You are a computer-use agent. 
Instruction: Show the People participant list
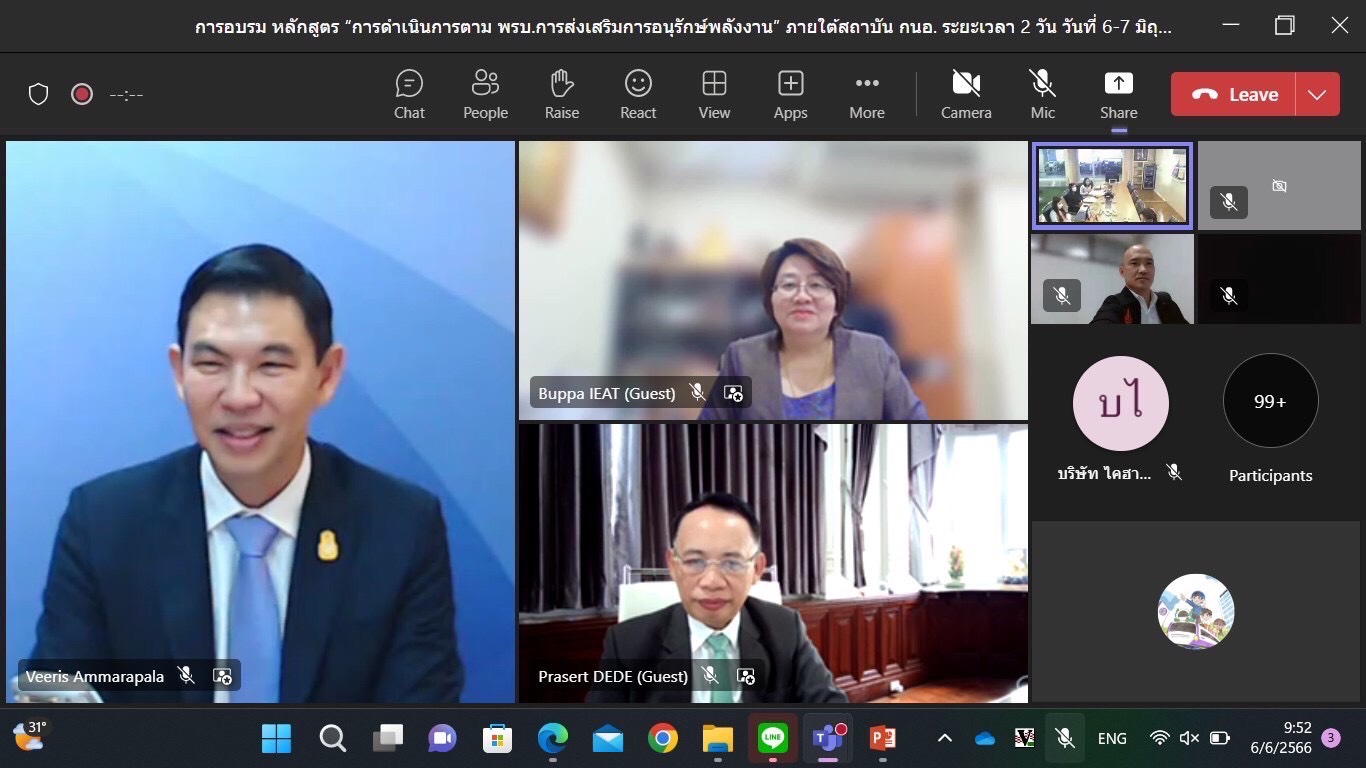[485, 94]
